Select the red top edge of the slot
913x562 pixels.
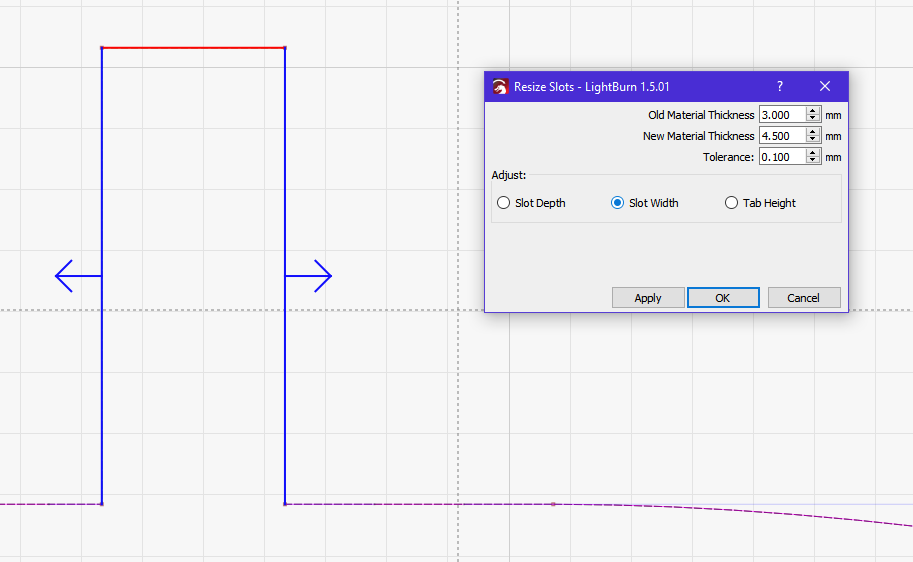tap(193, 48)
